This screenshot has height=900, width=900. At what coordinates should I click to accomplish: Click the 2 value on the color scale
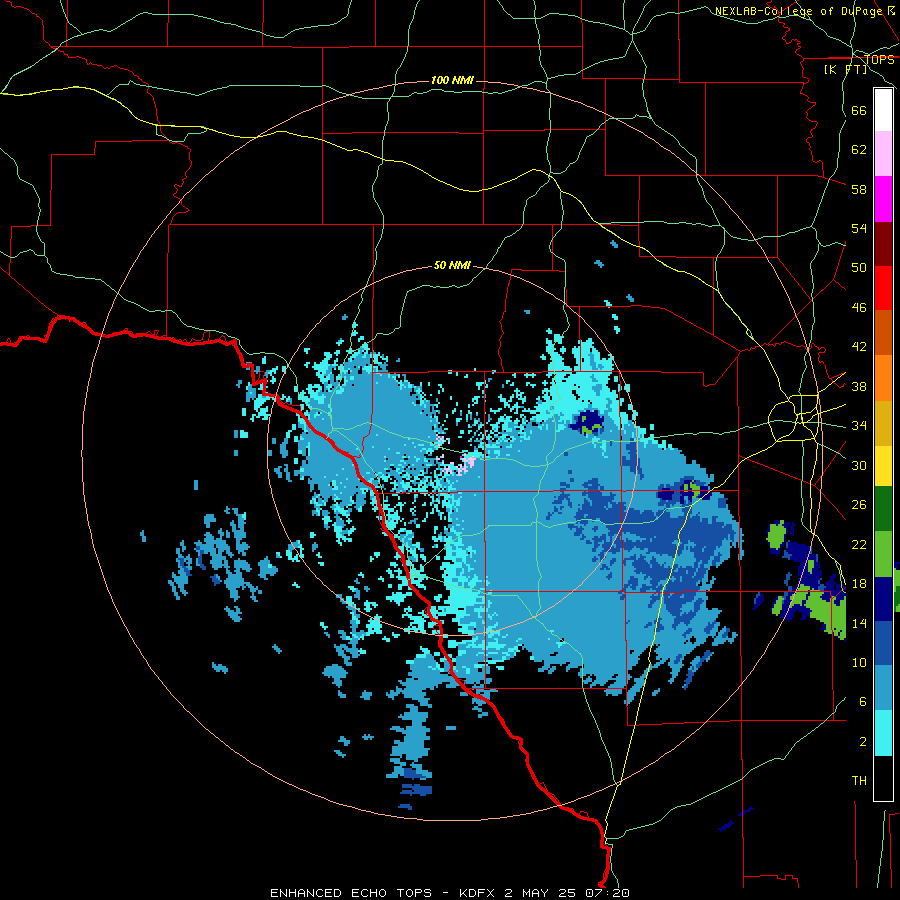[x=862, y=742]
